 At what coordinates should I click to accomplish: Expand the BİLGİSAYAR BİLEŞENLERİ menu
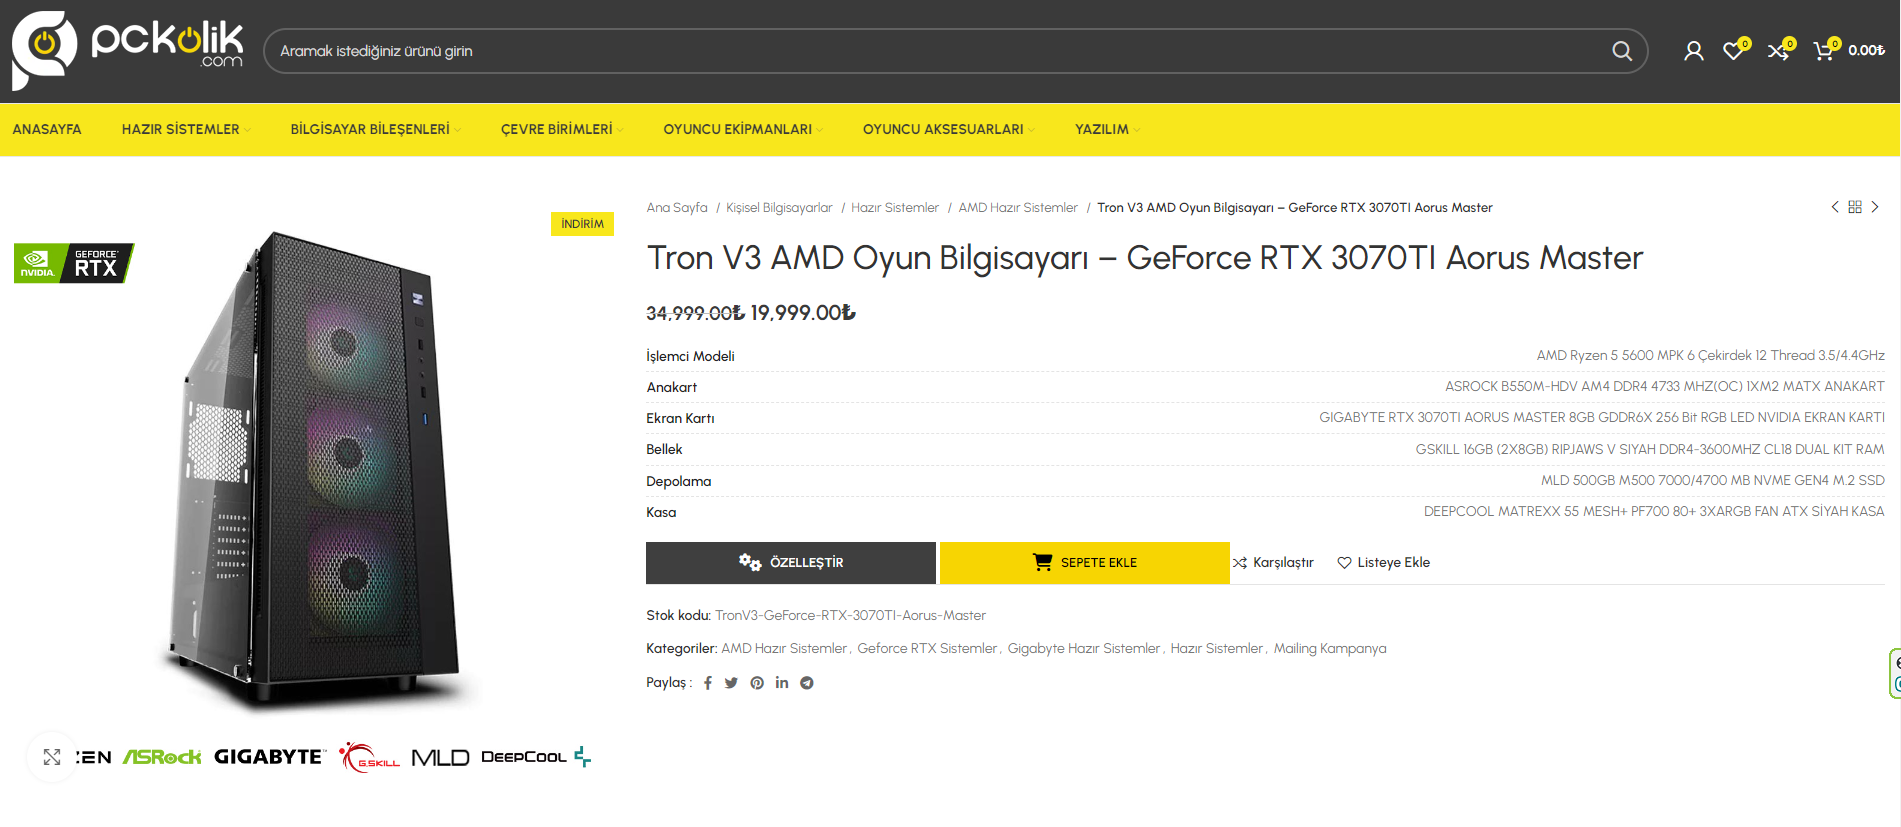pos(375,129)
